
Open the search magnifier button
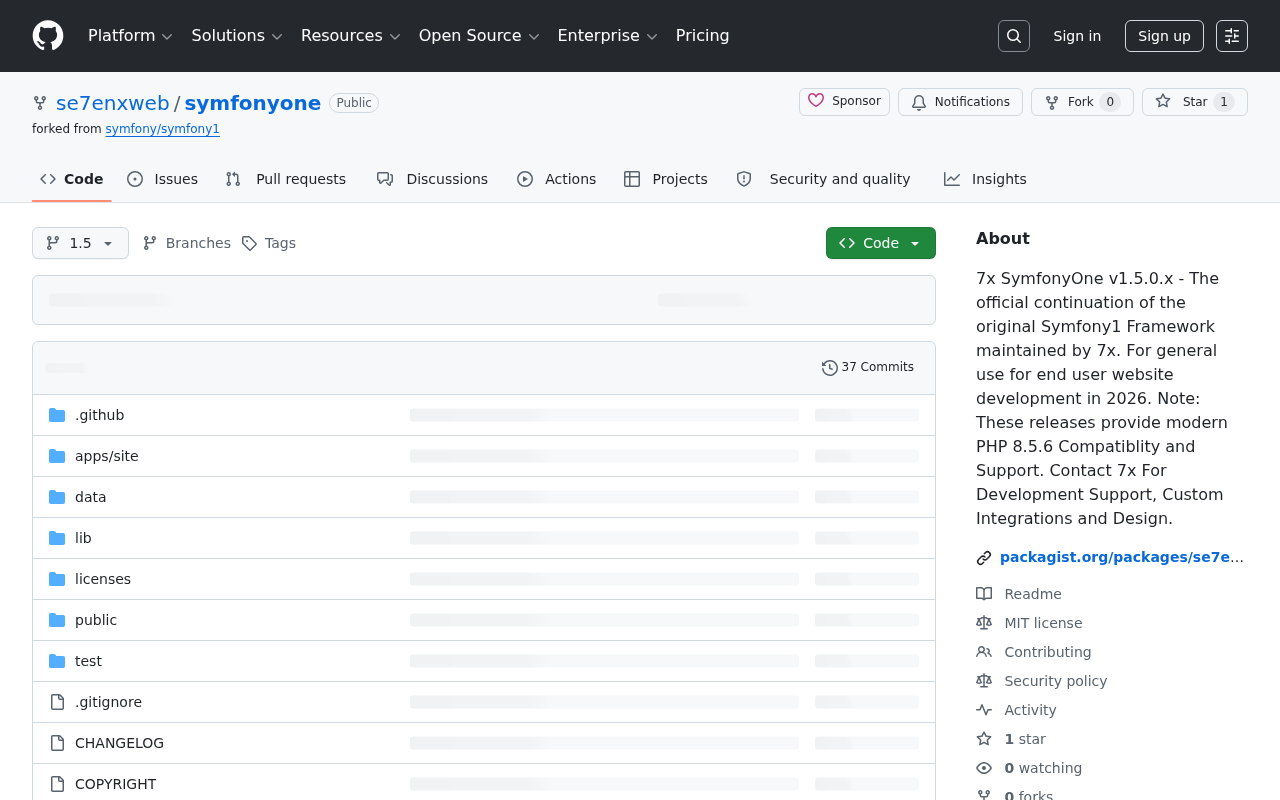click(x=1014, y=36)
